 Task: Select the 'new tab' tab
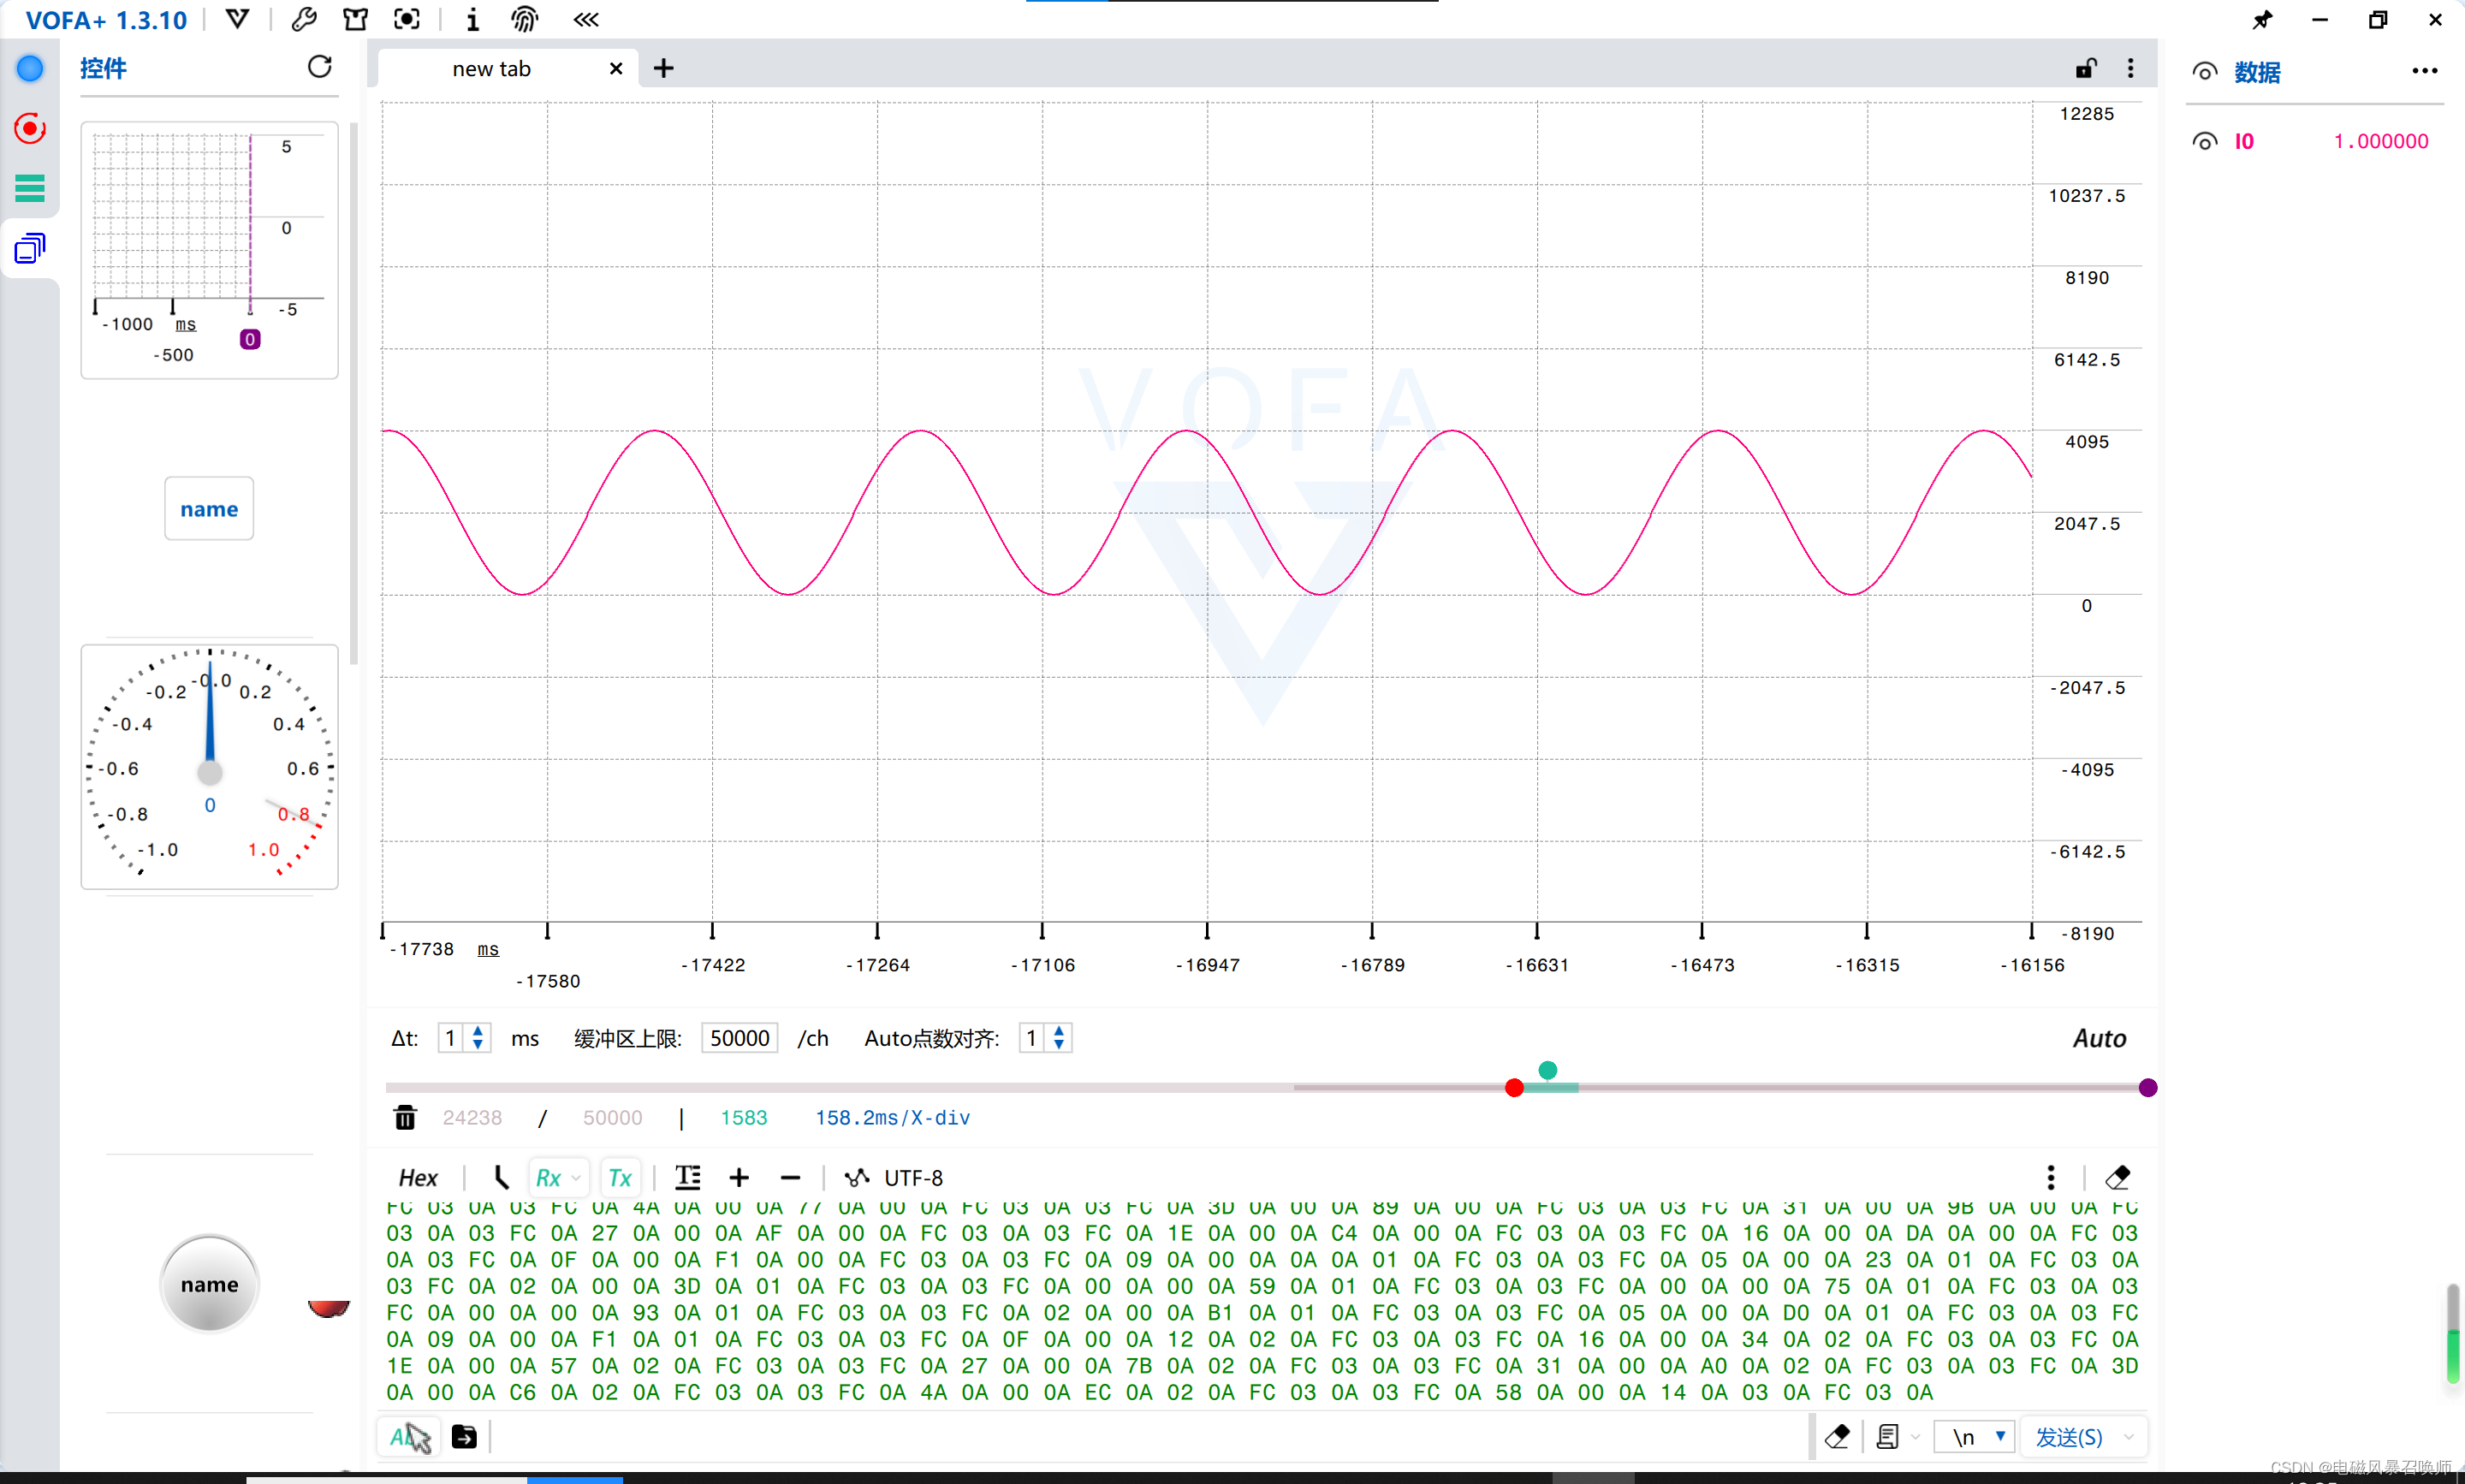pyautogui.click(x=491, y=68)
